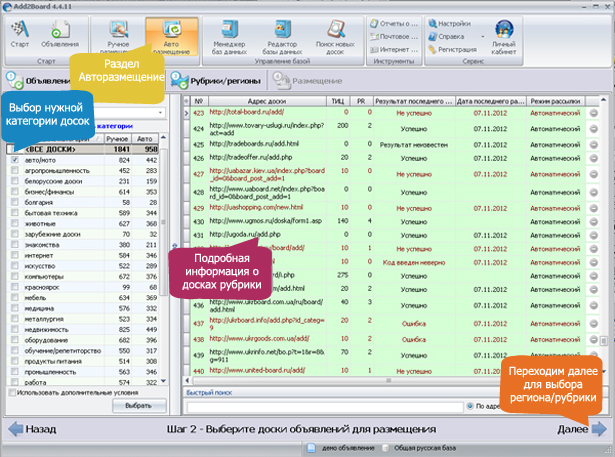615x457 pixels.
Task: Open the Объявления ribbon icon
Action: [60, 35]
